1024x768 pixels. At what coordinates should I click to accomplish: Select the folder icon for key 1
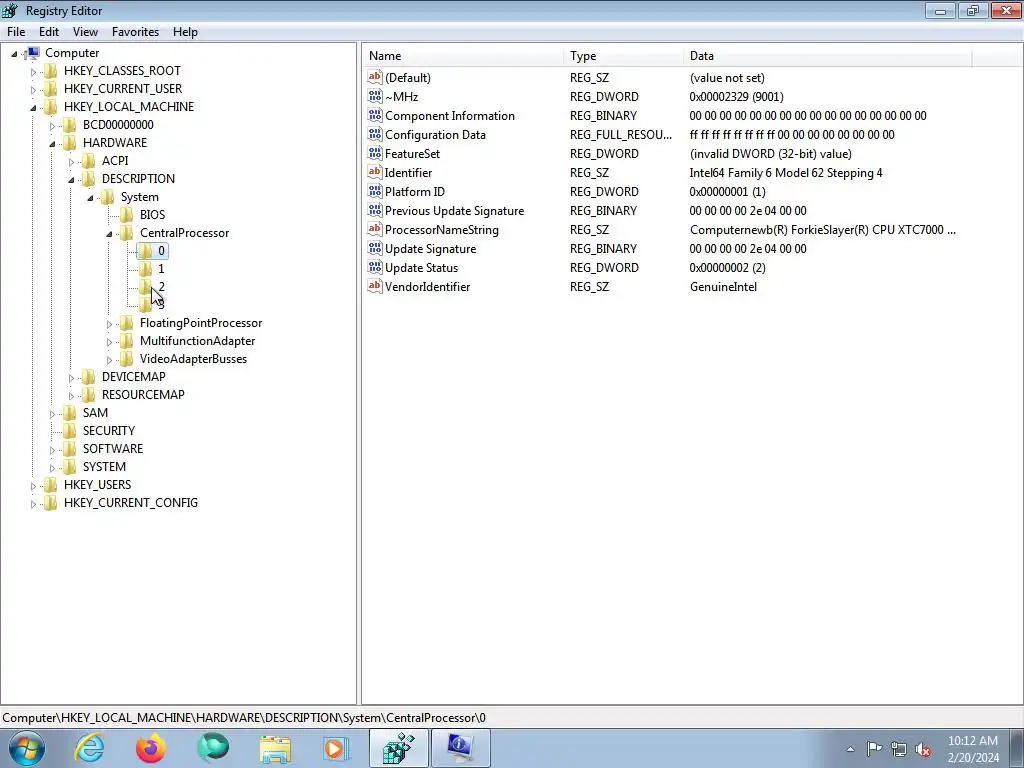click(145, 268)
